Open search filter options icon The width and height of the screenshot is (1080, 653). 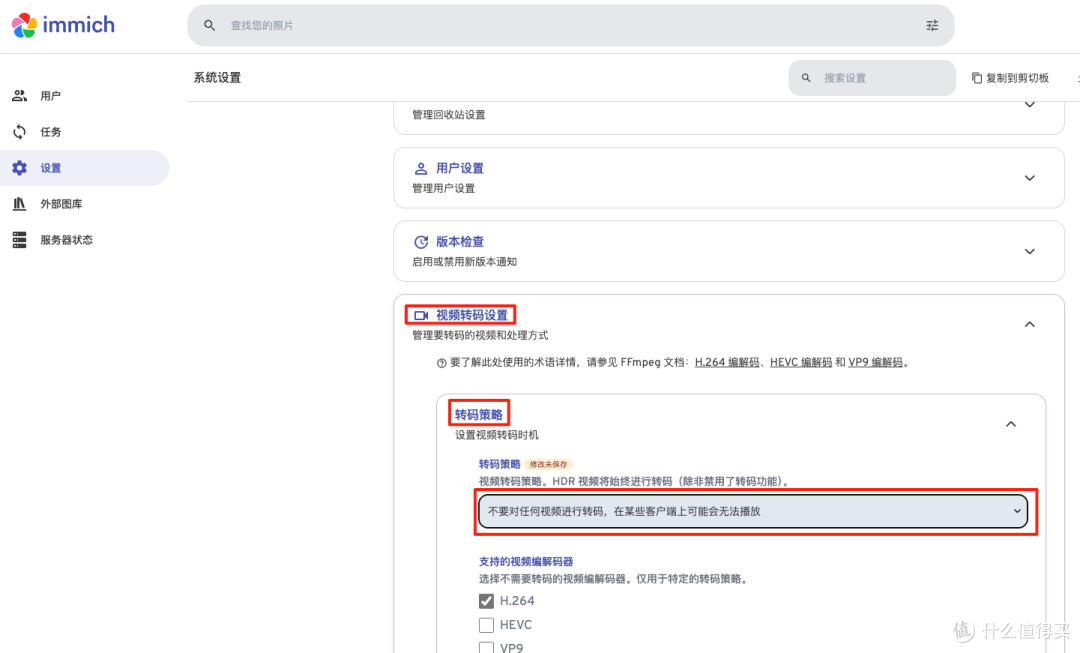point(932,25)
